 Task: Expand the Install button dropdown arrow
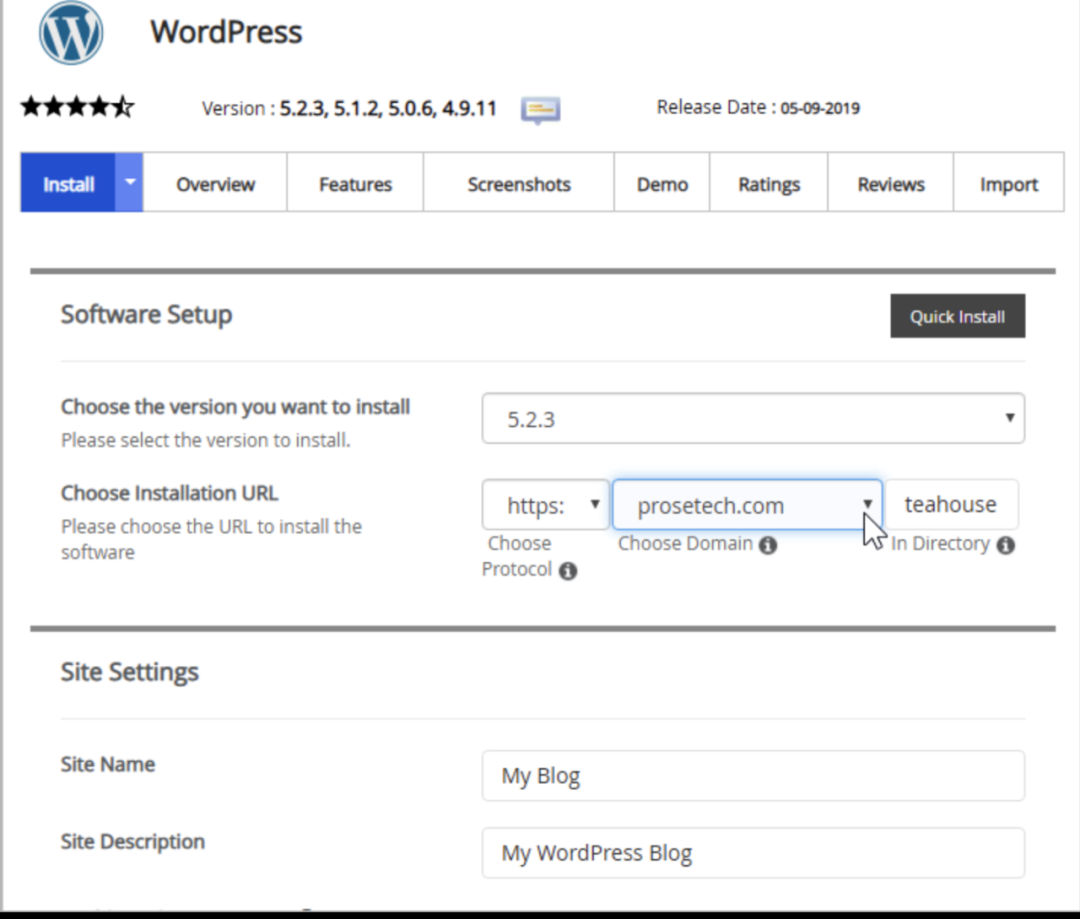(129, 183)
